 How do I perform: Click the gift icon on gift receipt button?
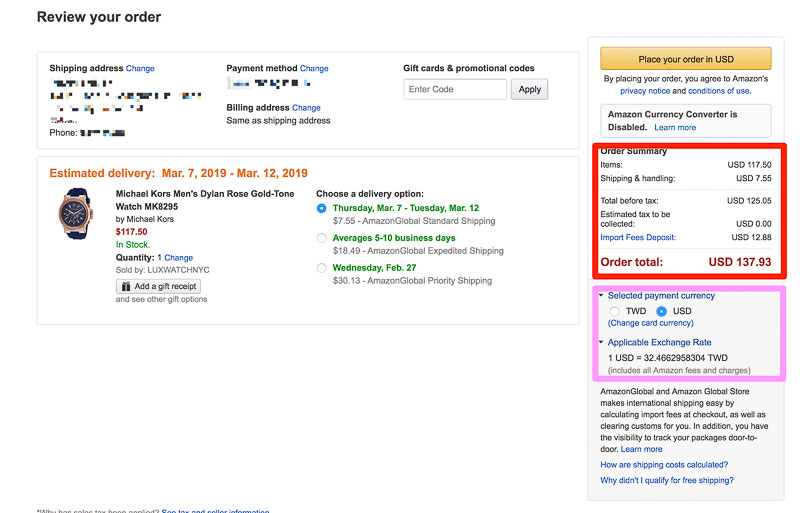coord(126,286)
